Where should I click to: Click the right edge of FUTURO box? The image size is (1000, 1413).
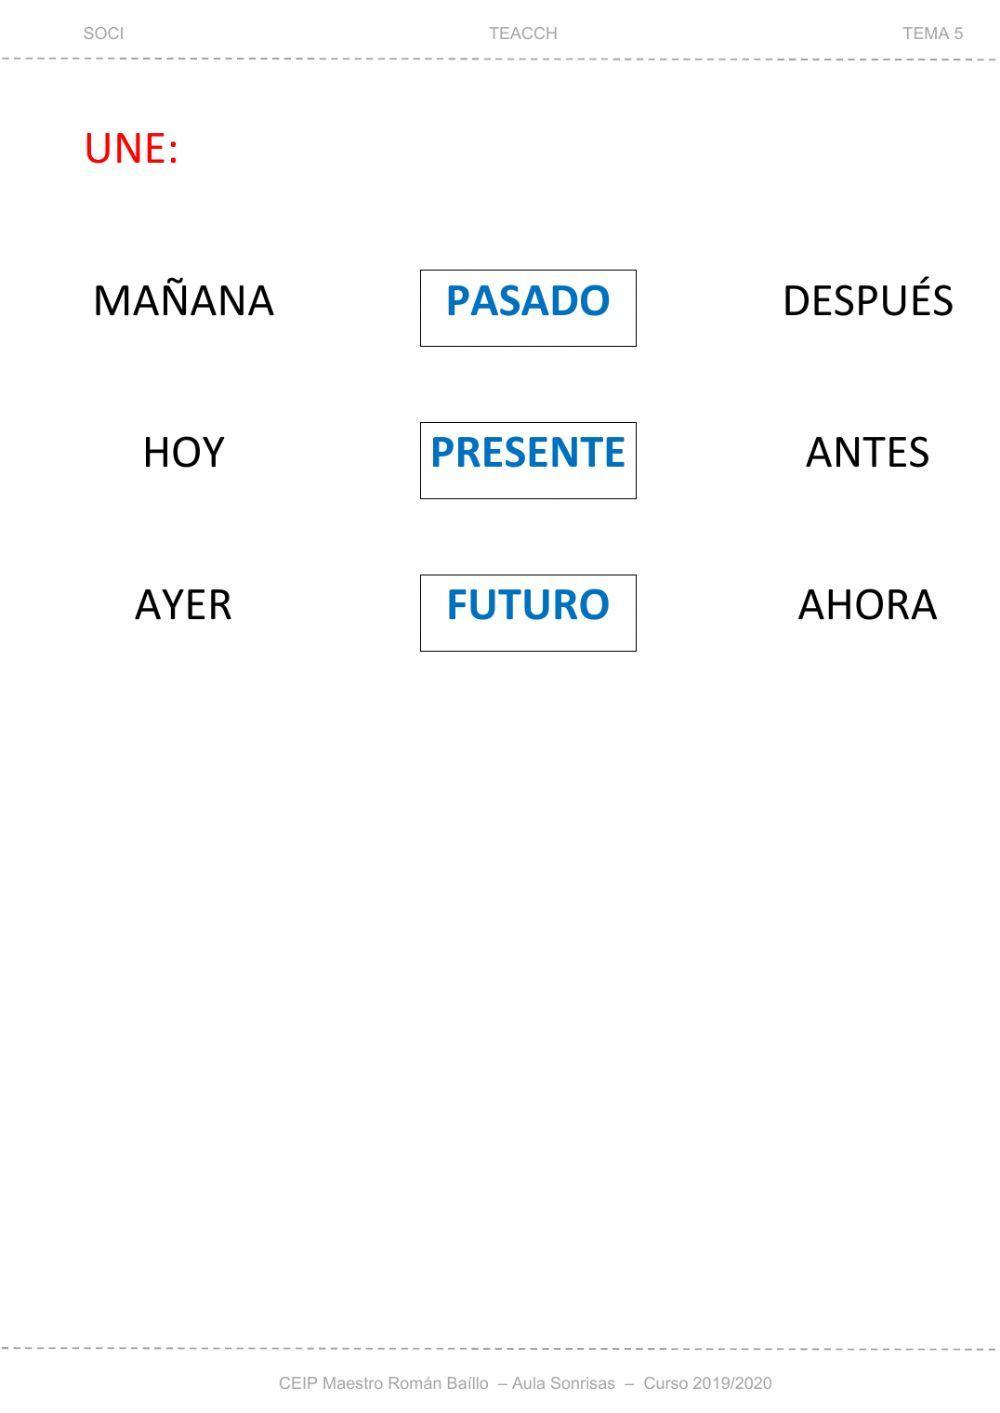click(x=636, y=613)
